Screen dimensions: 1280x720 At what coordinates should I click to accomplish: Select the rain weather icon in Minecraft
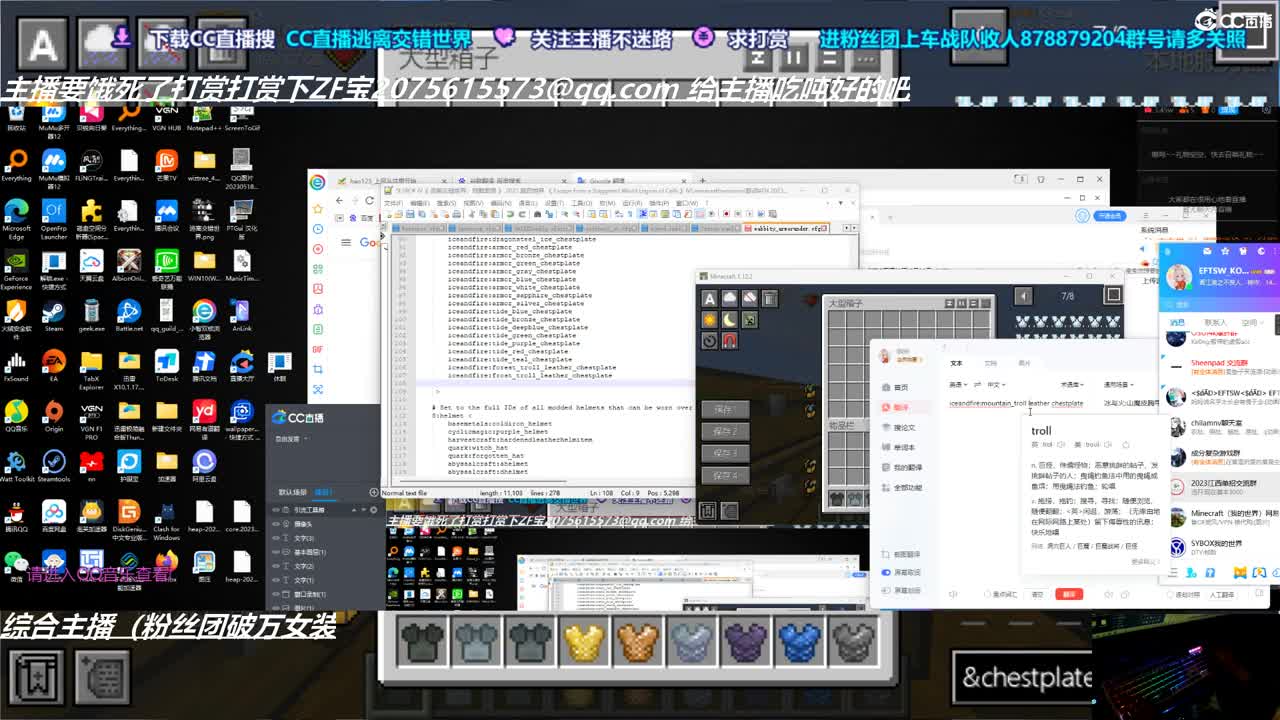pyautogui.click(x=749, y=298)
